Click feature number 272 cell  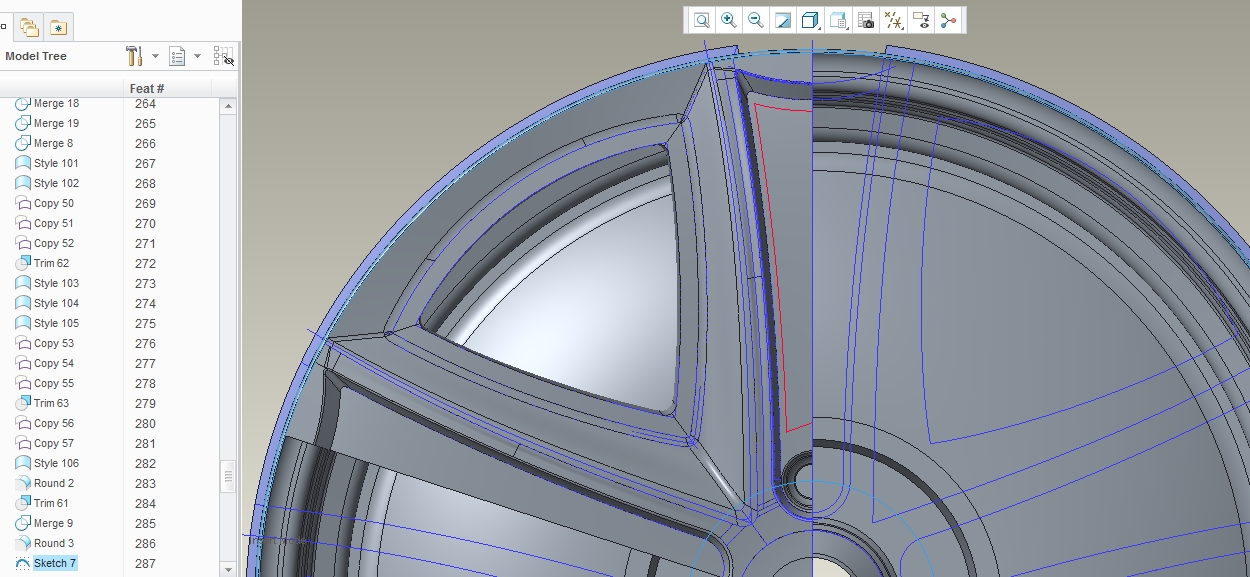[145, 263]
